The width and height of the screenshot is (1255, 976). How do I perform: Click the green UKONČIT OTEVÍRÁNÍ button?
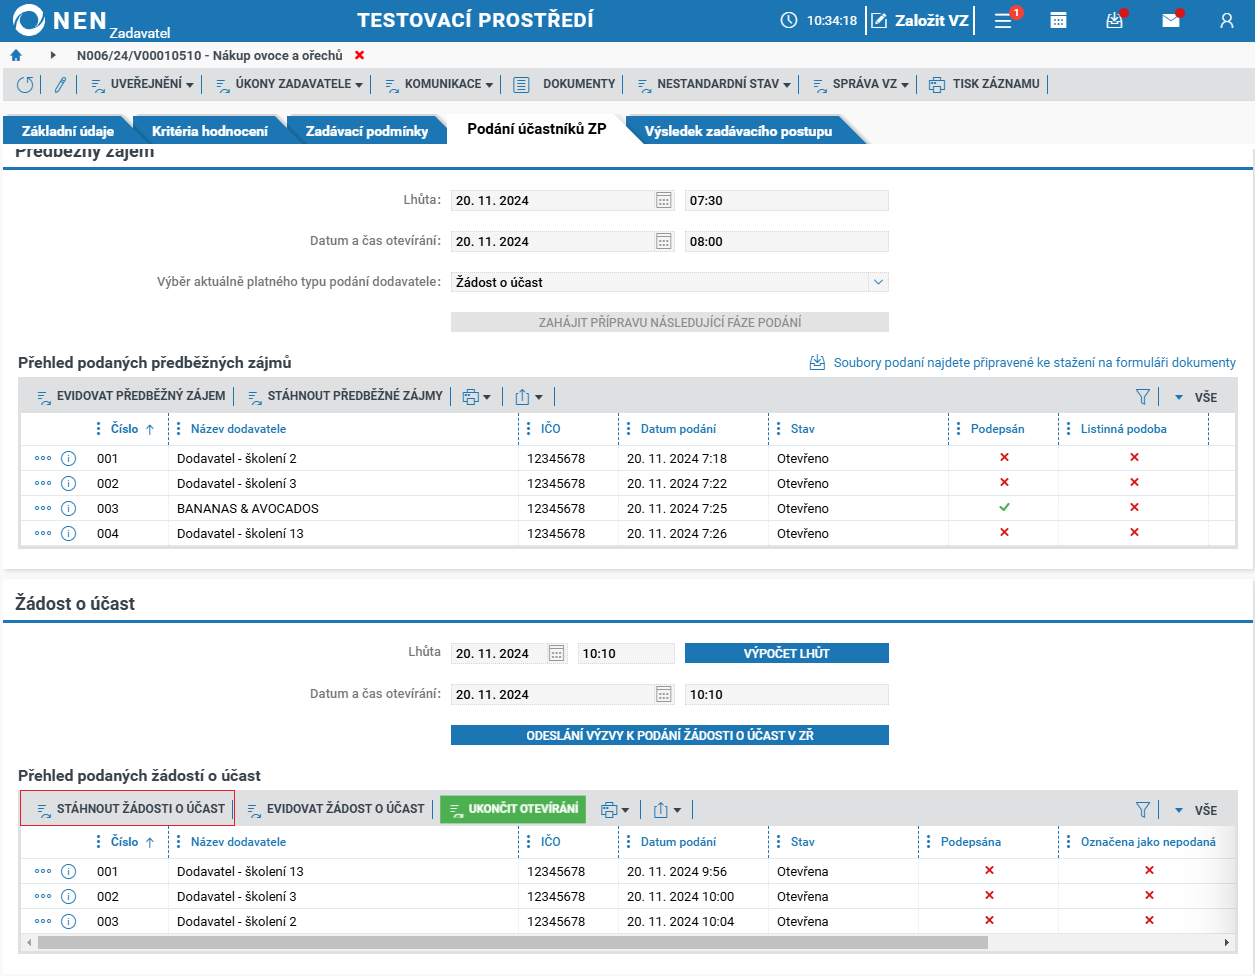point(513,809)
